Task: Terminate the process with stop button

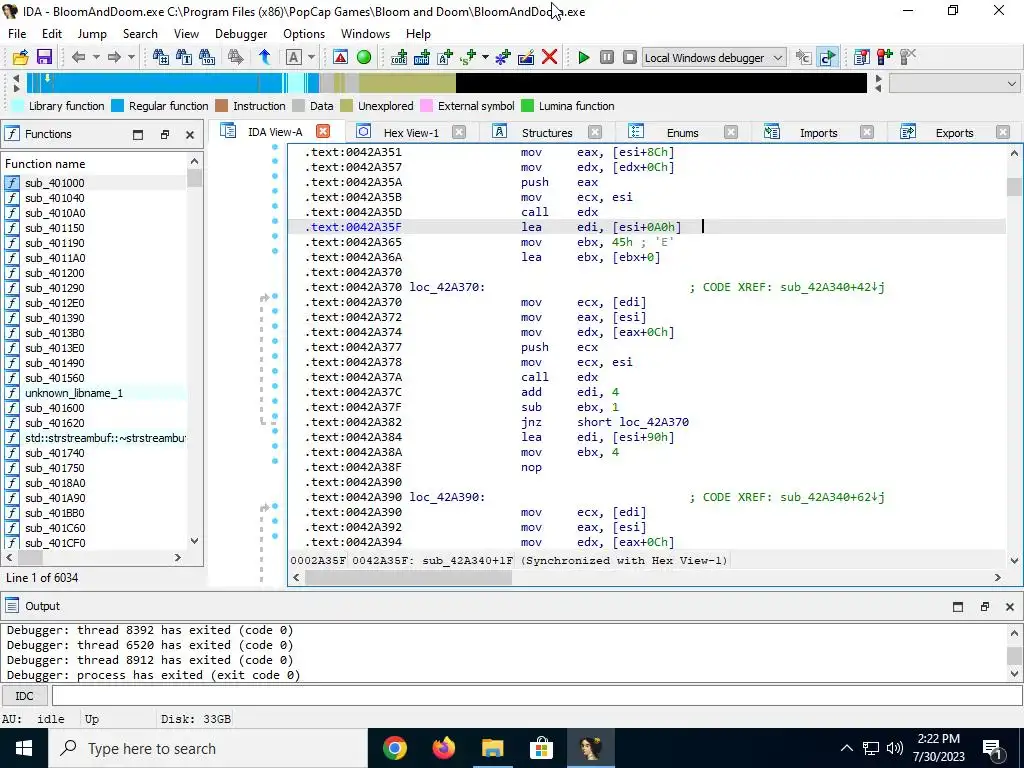Action: (630, 57)
